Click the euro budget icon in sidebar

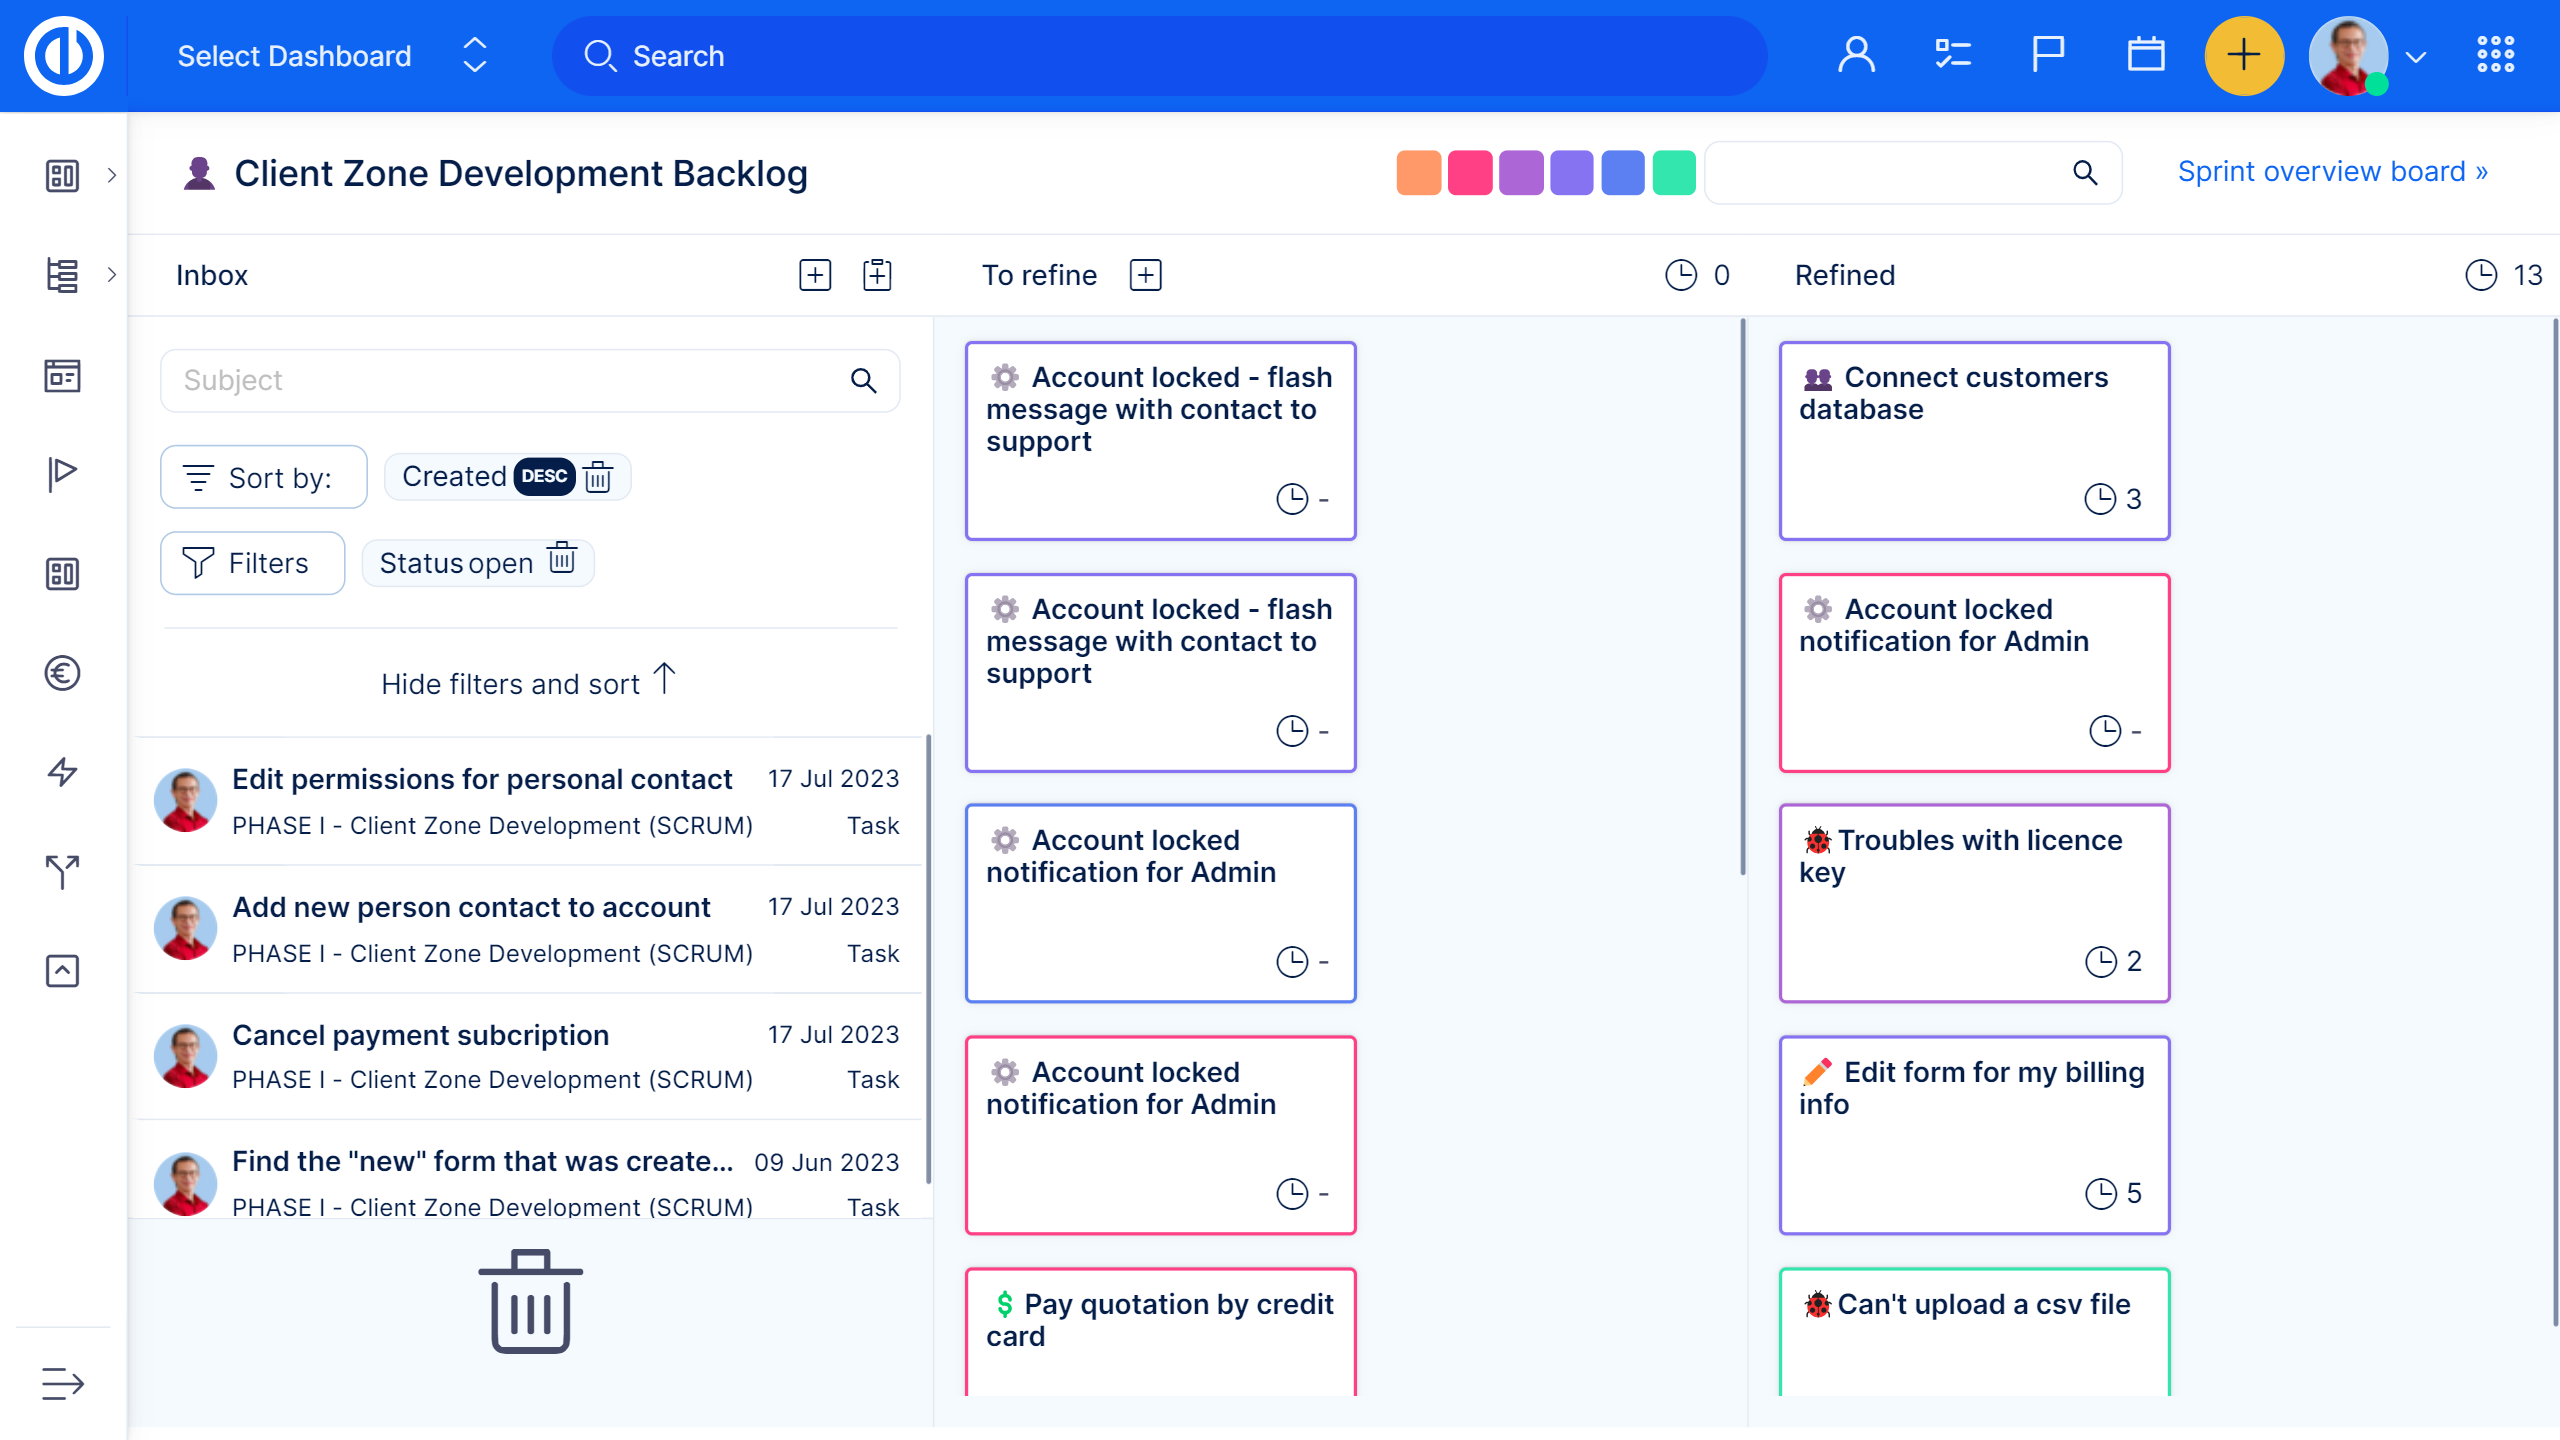pyautogui.click(x=62, y=673)
